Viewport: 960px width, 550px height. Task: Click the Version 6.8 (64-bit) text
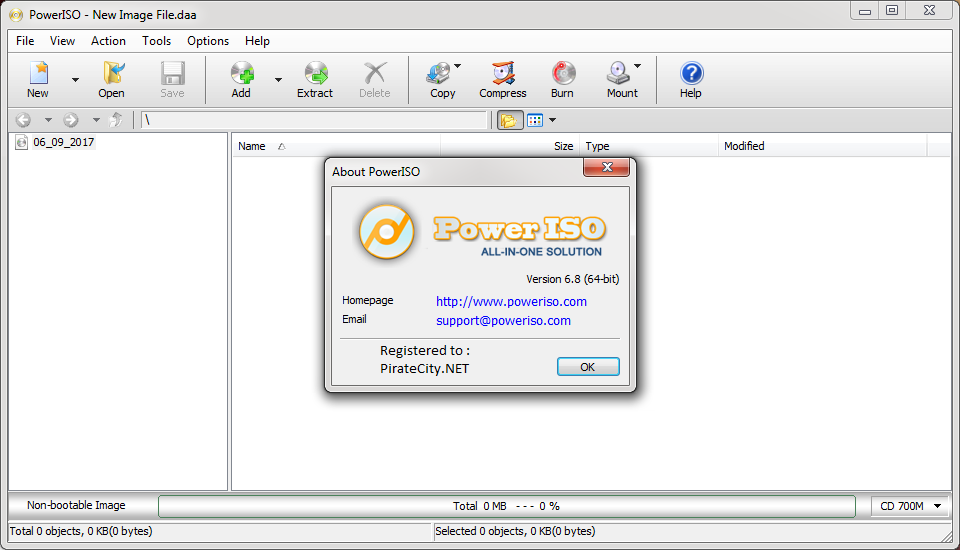pyautogui.click(x=572, y=279)
